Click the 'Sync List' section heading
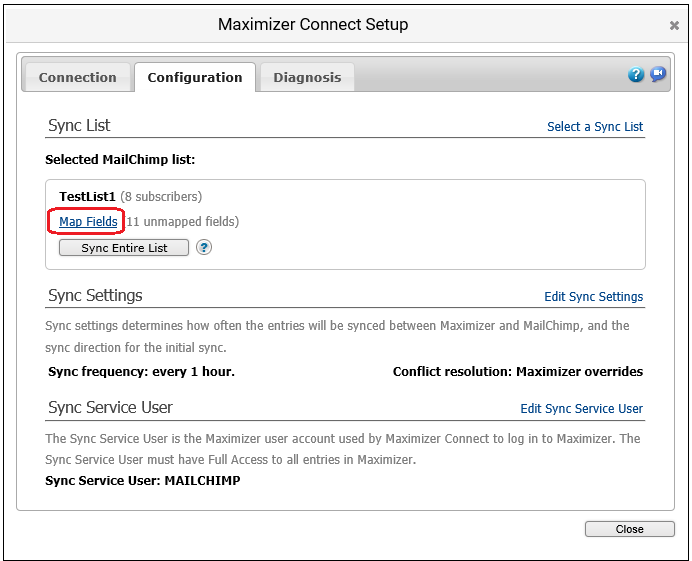The height and width of the screenshot is (561, 692). (79, 125)
